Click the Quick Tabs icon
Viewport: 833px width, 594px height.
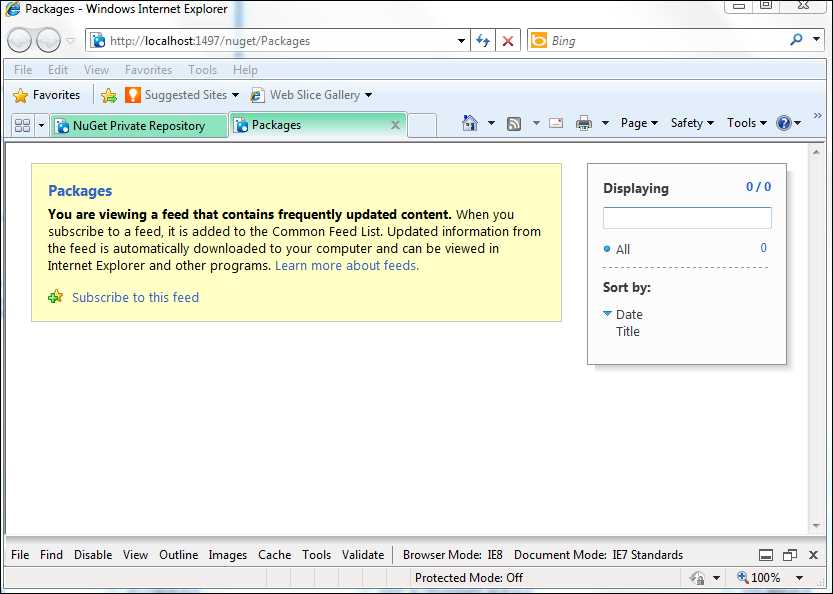pos(22,125)
